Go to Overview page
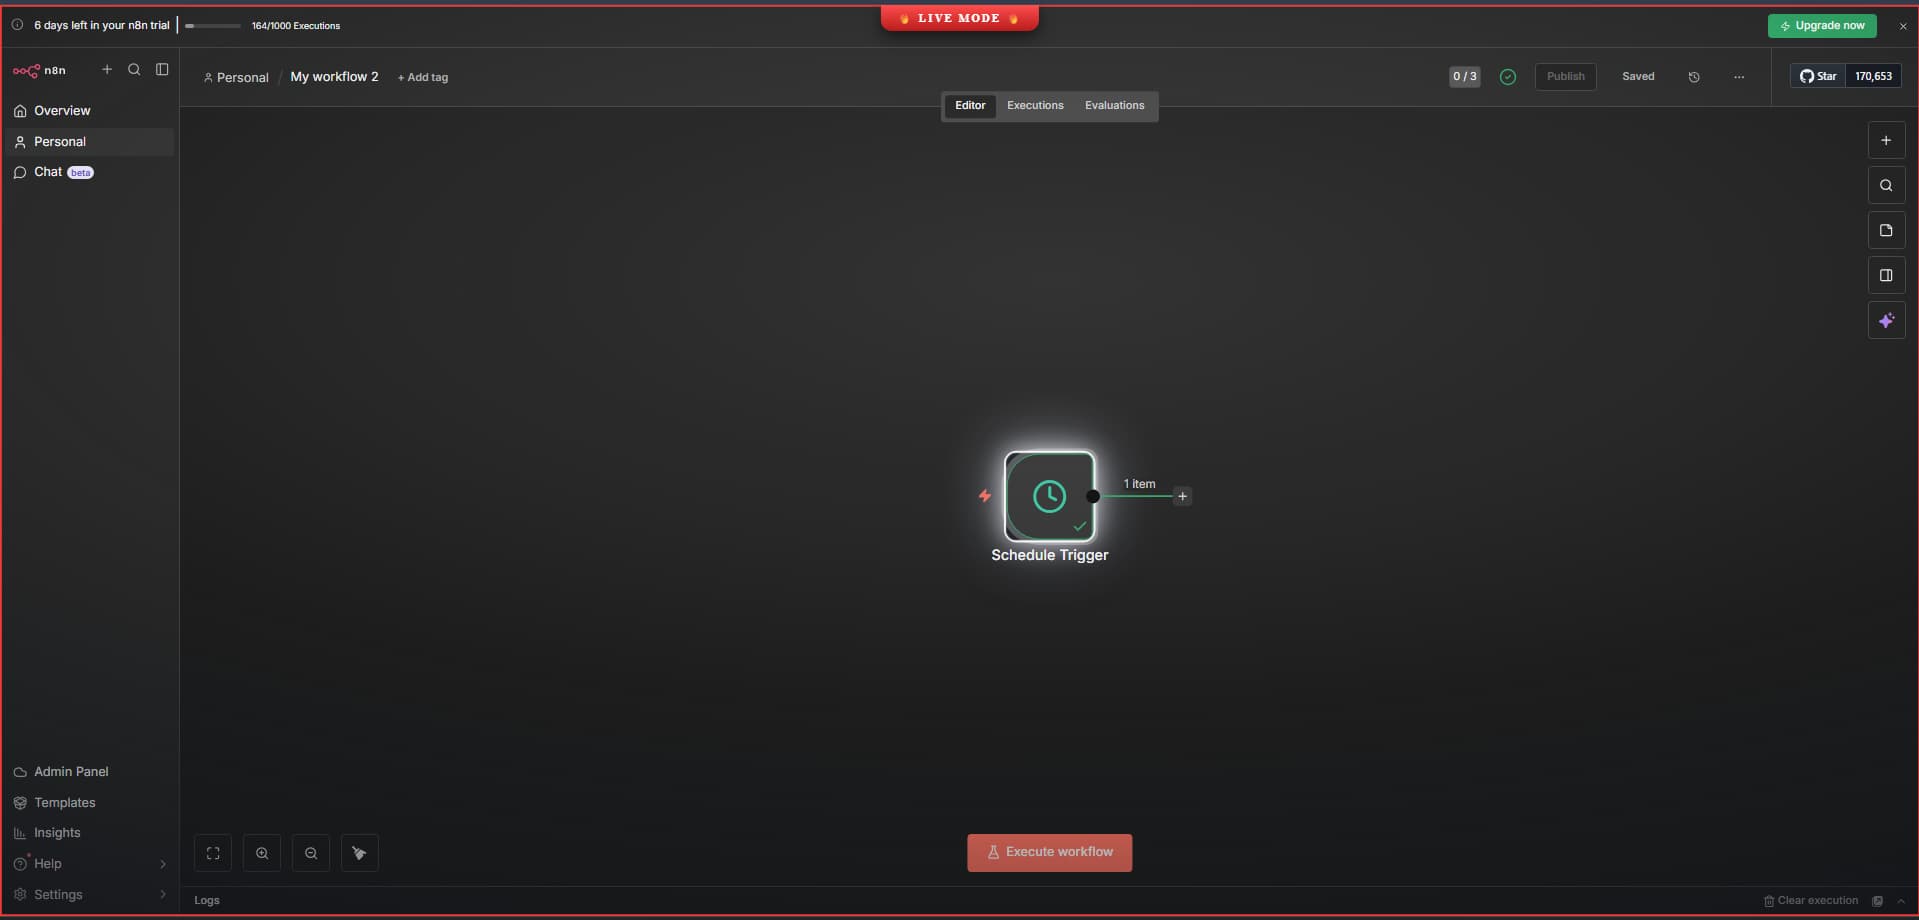Image resolution: width=1919 pixels, height=920 pixels. 88,111
